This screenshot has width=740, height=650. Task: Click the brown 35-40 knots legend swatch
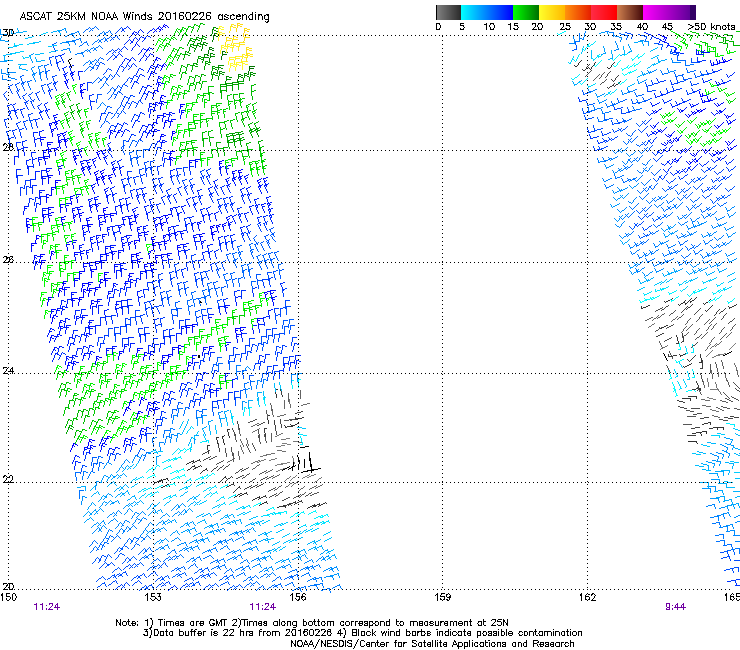(630, 12)
